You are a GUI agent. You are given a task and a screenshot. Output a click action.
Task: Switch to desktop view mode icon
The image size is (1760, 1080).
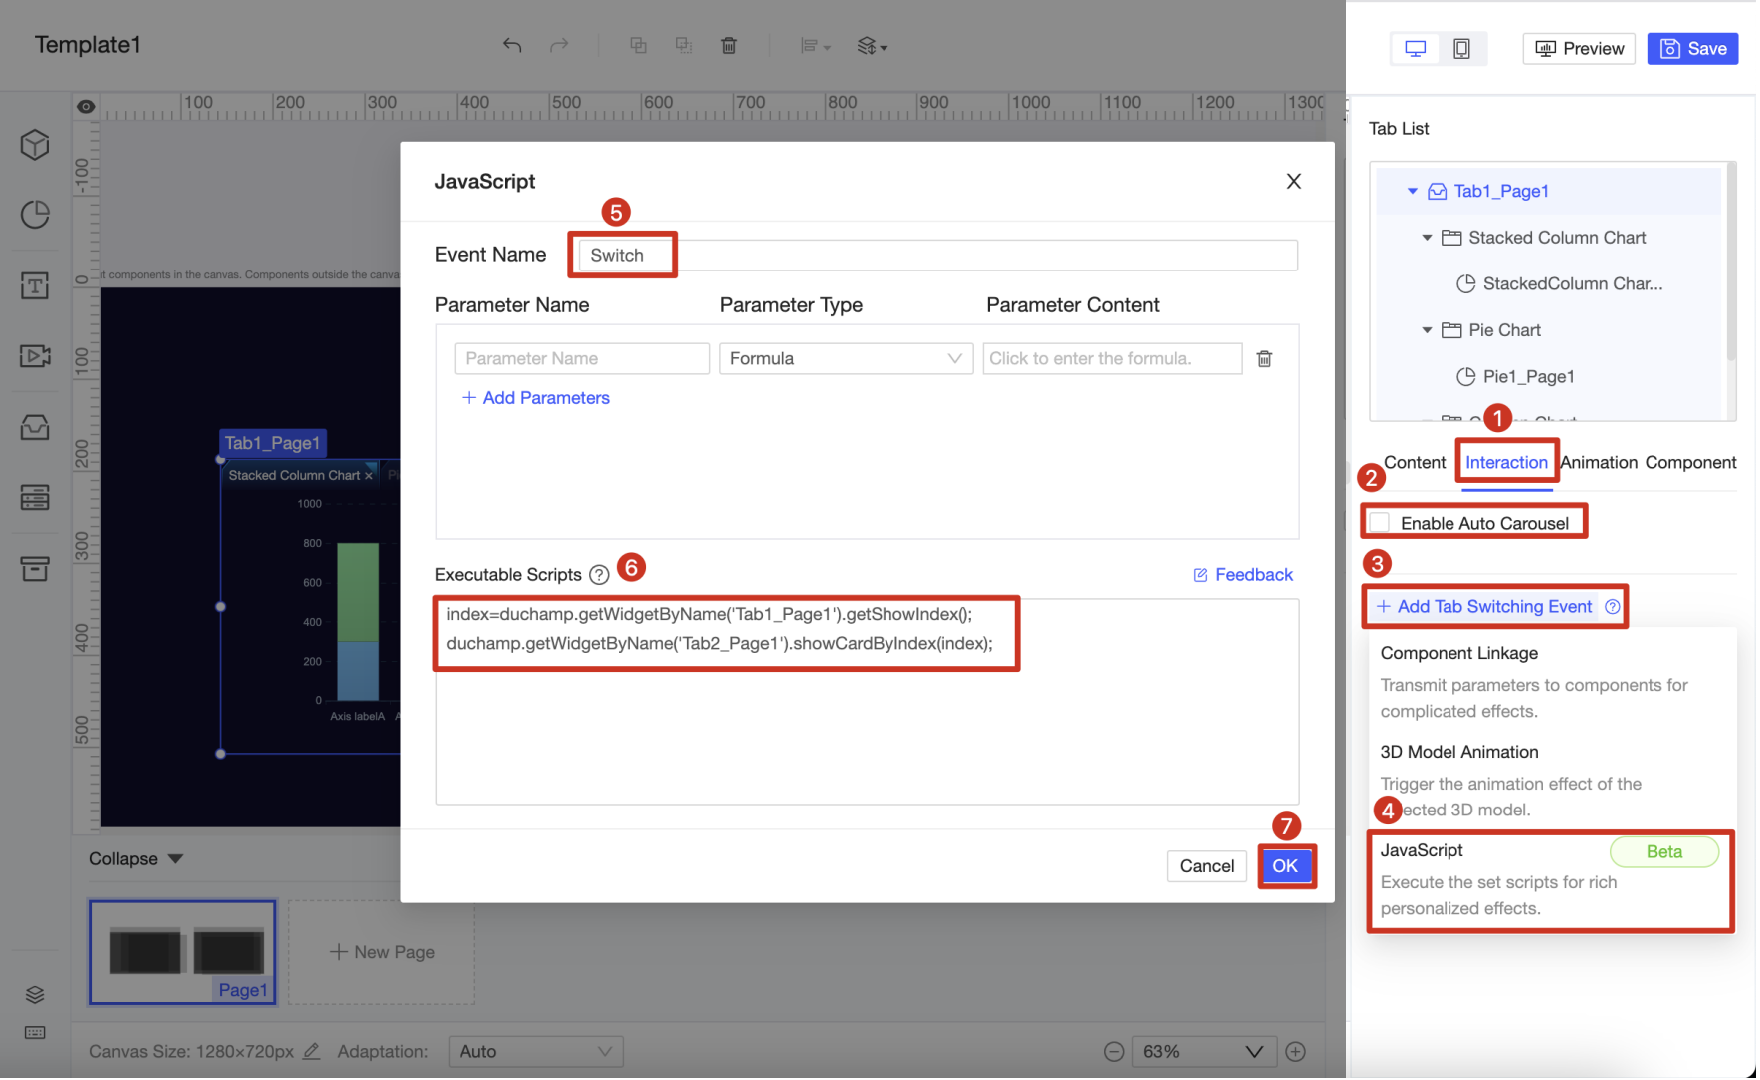click(1414, 47)
